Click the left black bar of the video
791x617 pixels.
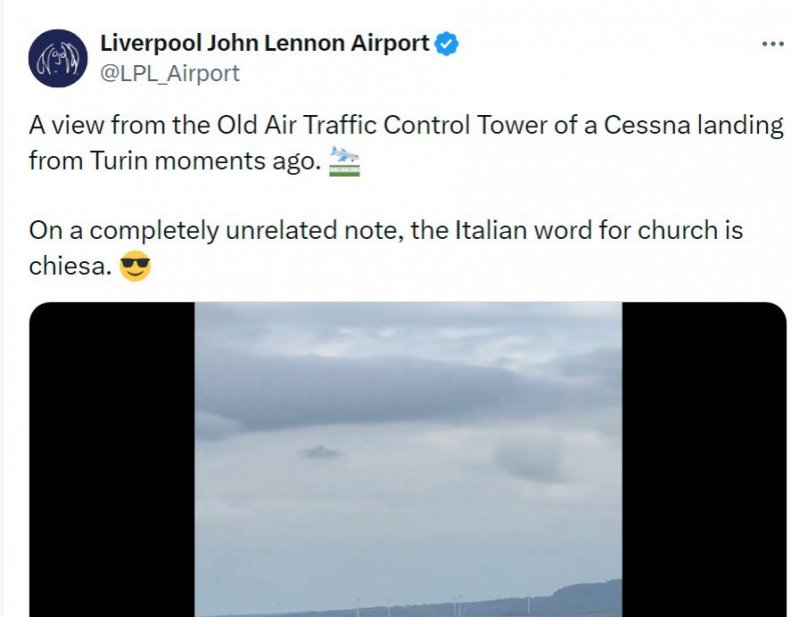click(x=111, y=459)
